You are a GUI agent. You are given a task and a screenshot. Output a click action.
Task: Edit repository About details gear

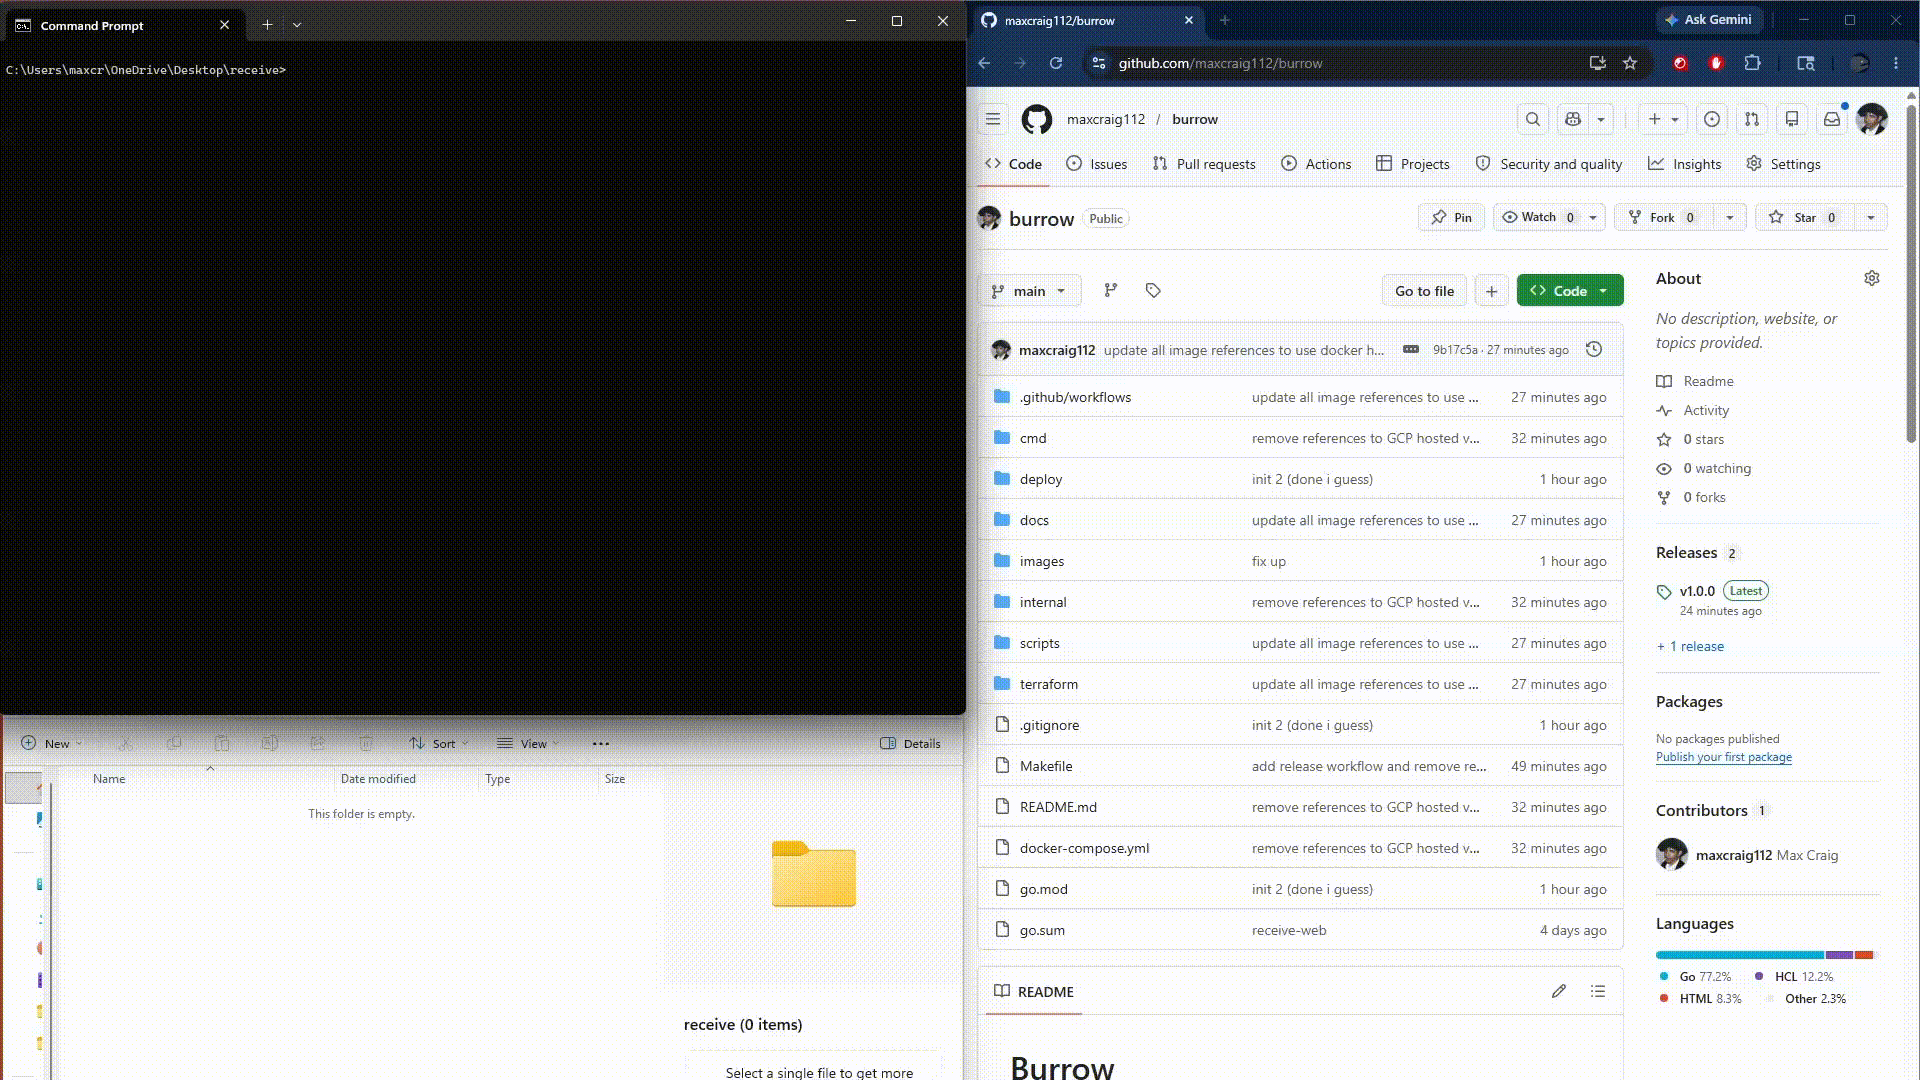(1872, 279)
